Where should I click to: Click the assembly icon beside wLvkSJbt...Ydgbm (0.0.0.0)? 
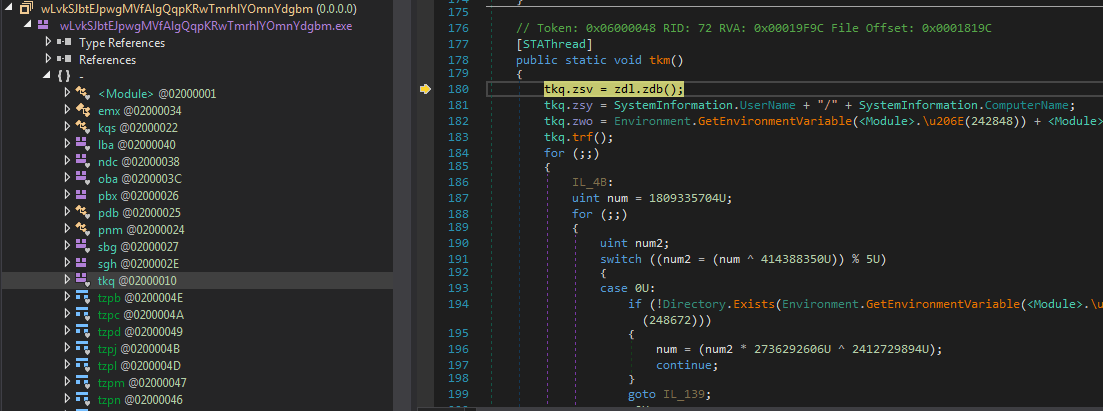tap(27, 9)
